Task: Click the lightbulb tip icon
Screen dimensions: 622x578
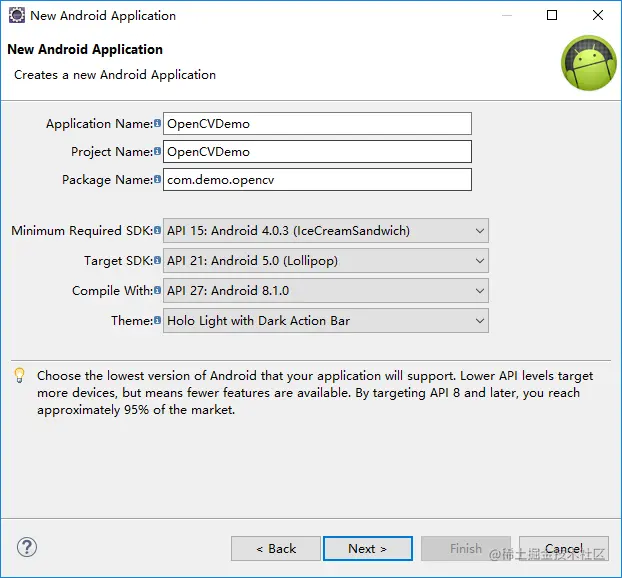Action: [19, 375]
